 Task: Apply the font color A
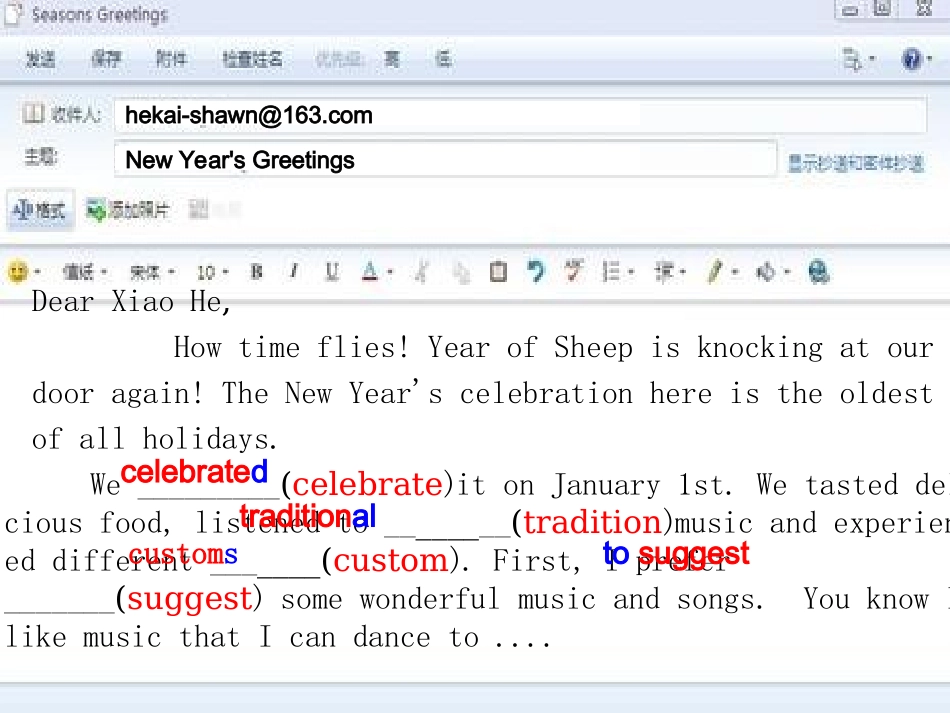370,271
